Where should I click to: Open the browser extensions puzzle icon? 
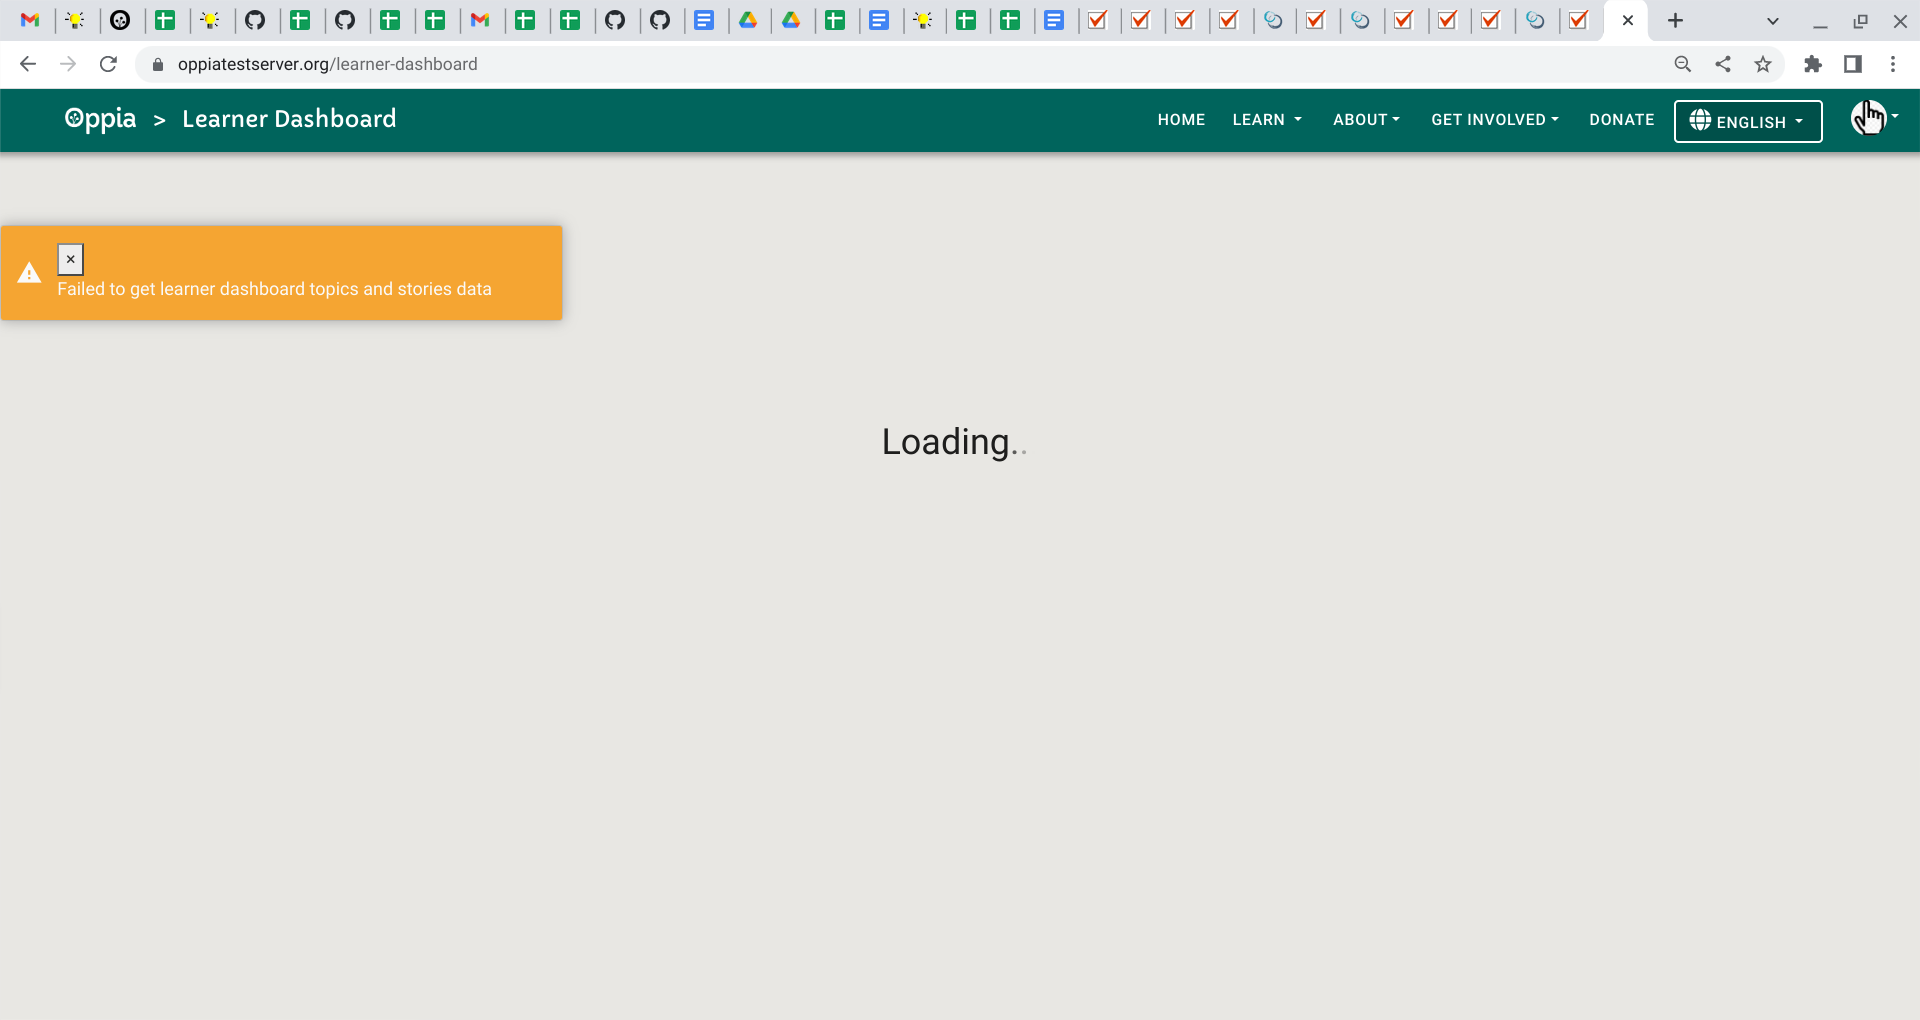click(1813, 63)
